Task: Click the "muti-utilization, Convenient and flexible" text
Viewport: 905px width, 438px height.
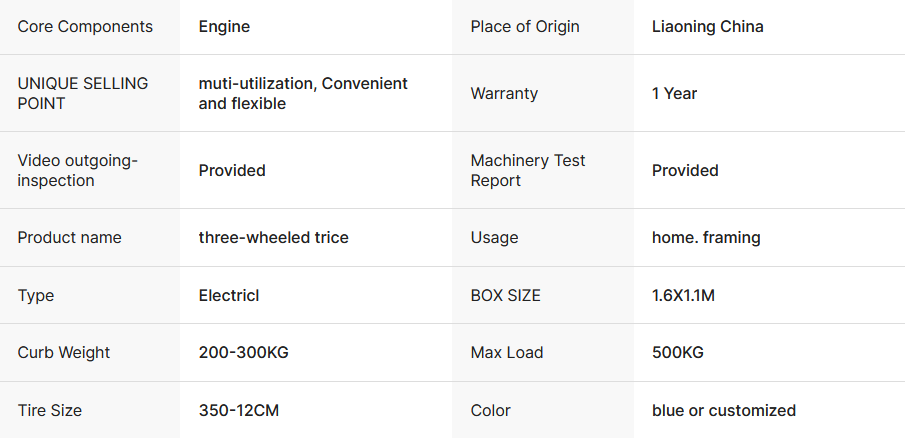Action: [x=303, y=93]
